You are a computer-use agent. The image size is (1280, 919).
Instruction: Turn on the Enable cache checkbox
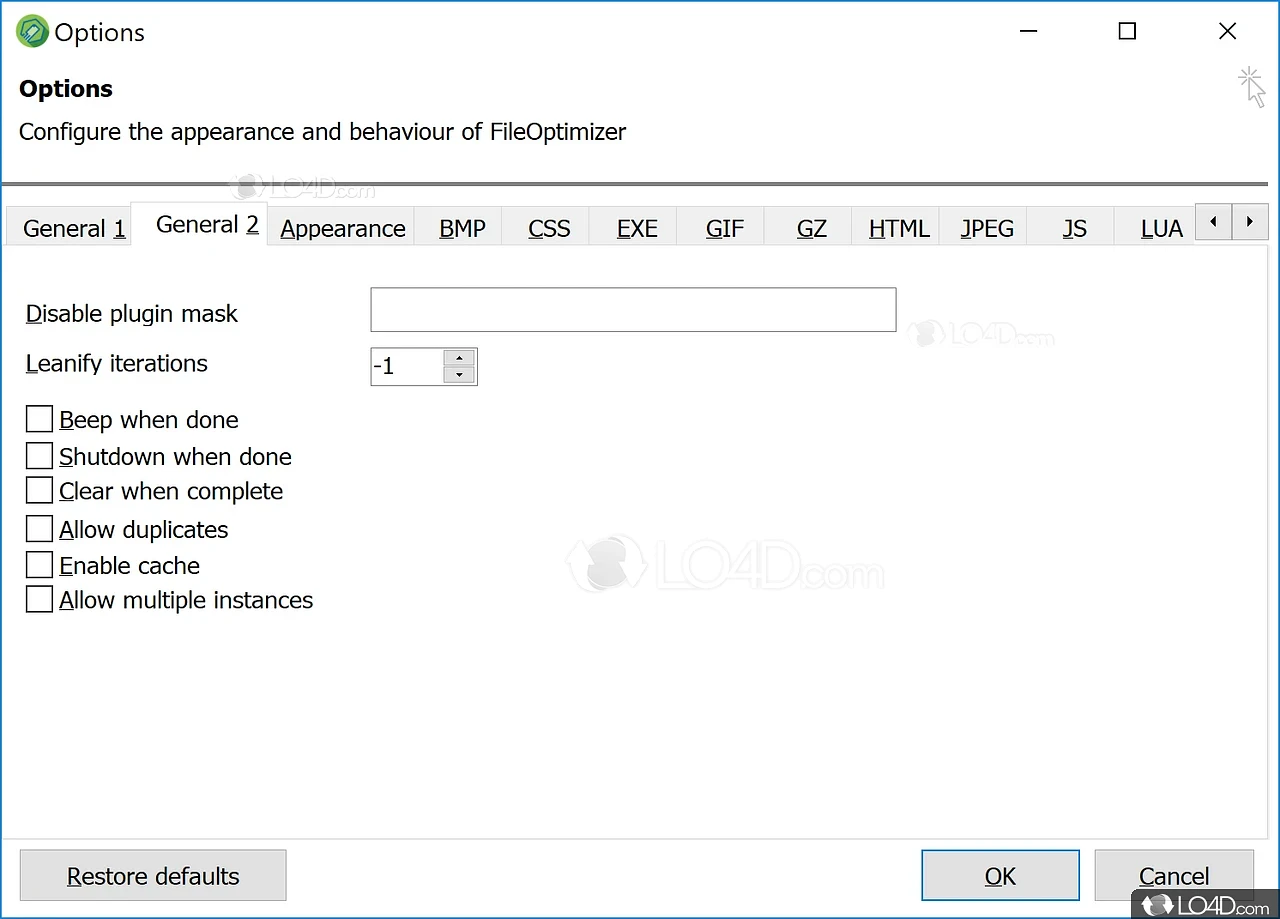click(39, 565)
